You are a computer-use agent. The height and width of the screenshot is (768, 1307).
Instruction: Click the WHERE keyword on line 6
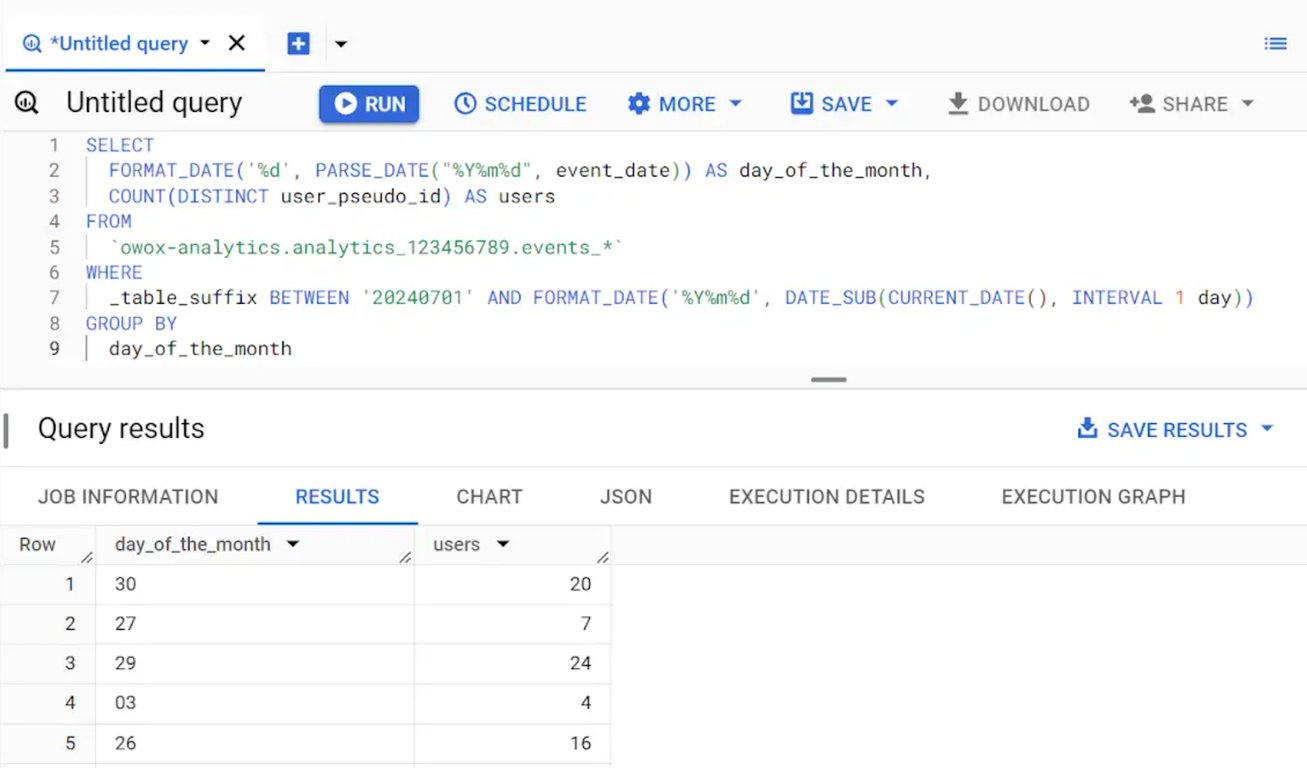pyautogui.click(x=114, y=272)
